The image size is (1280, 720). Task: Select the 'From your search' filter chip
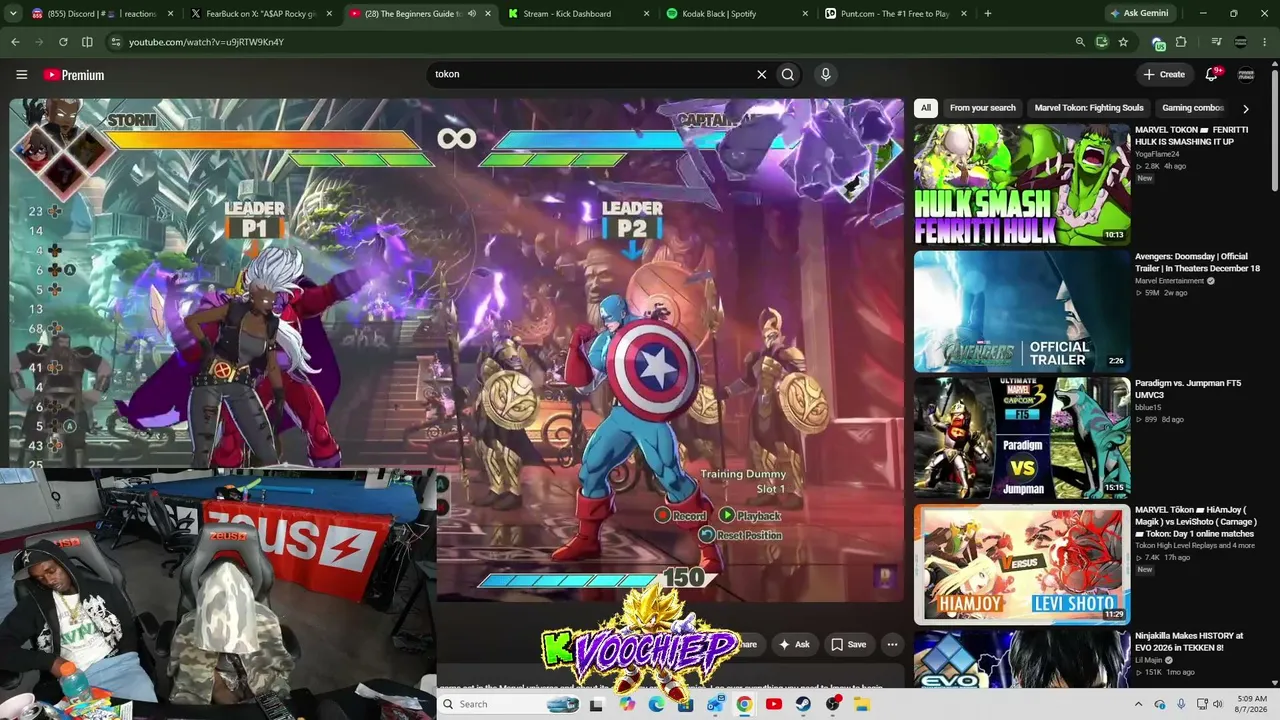(x=982, y=108)
